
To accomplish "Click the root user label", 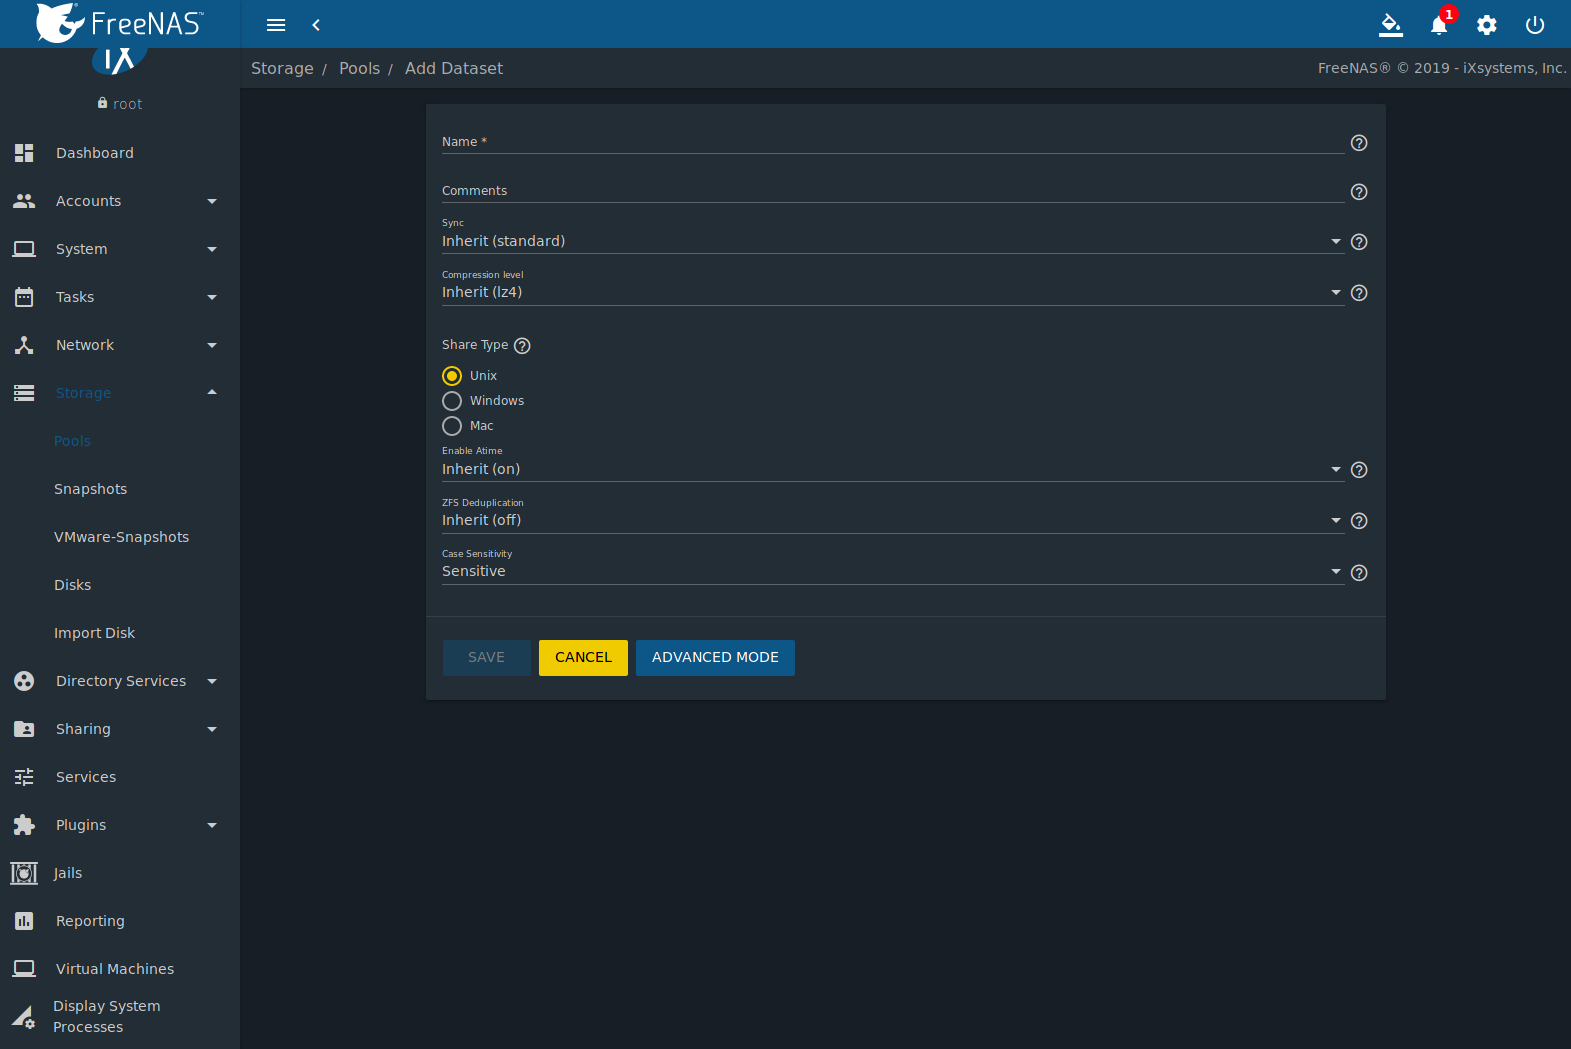I will (127, 104).
